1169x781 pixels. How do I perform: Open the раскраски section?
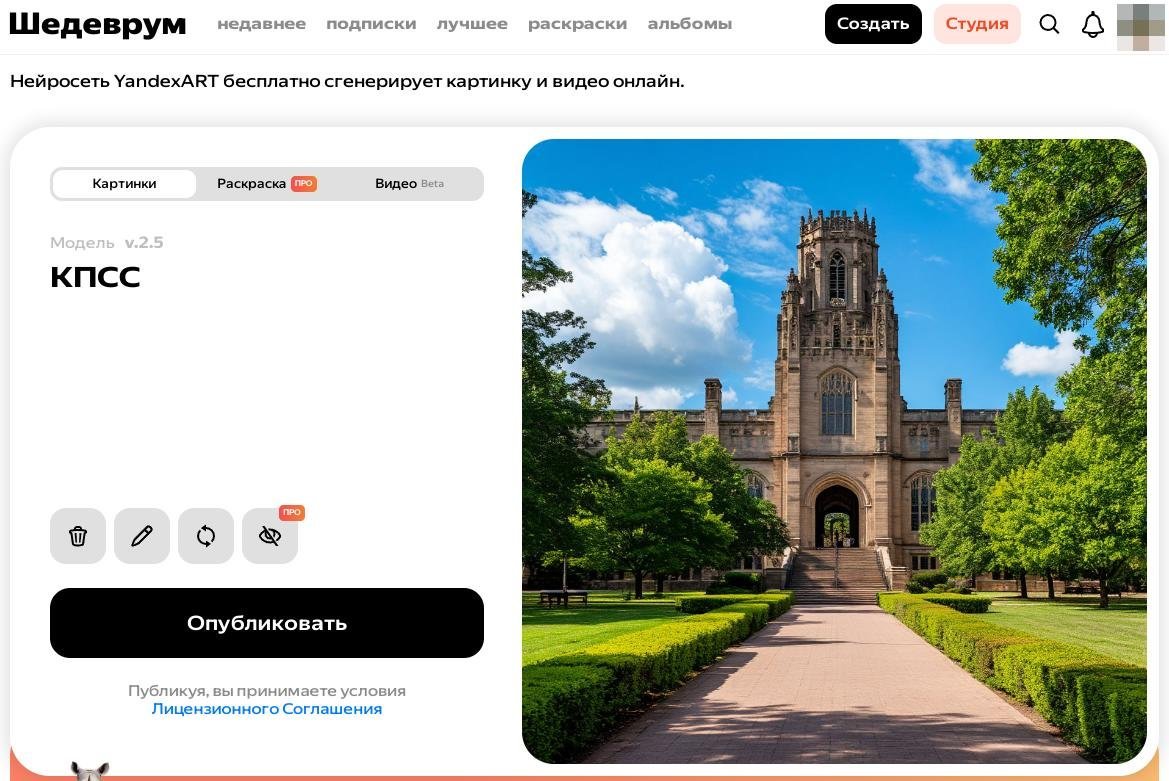(x=577, y=24)
